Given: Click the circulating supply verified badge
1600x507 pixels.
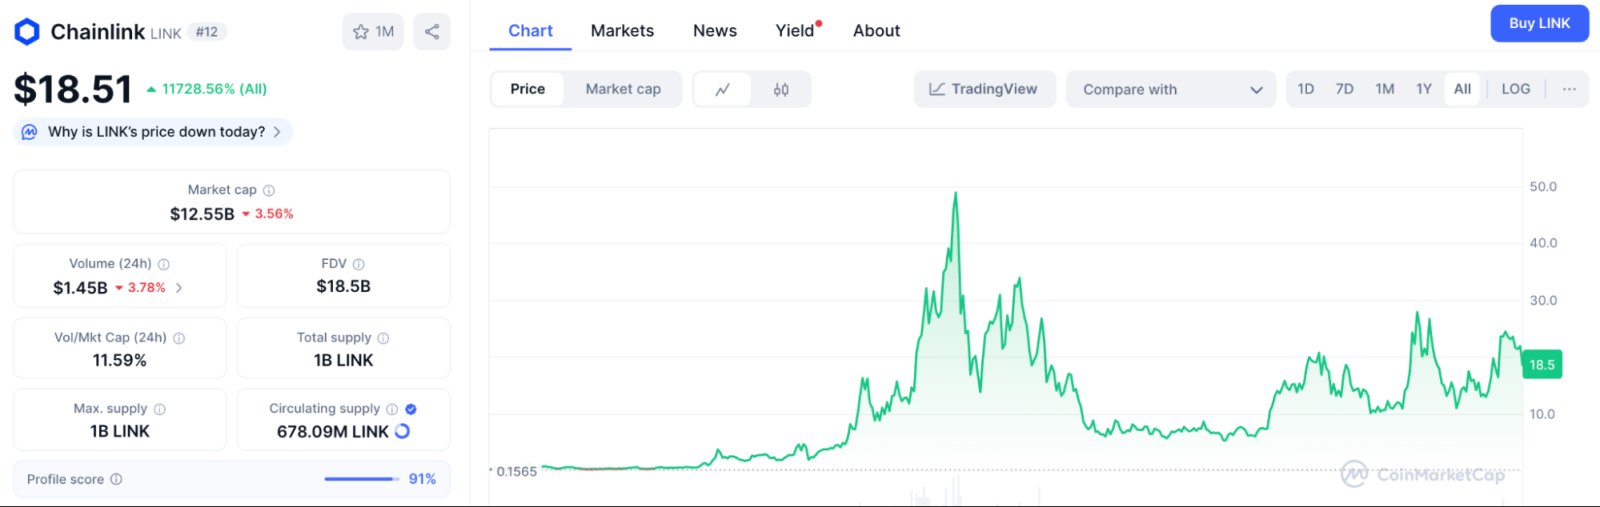Looking at the screenshot, I should pos(411,409).
